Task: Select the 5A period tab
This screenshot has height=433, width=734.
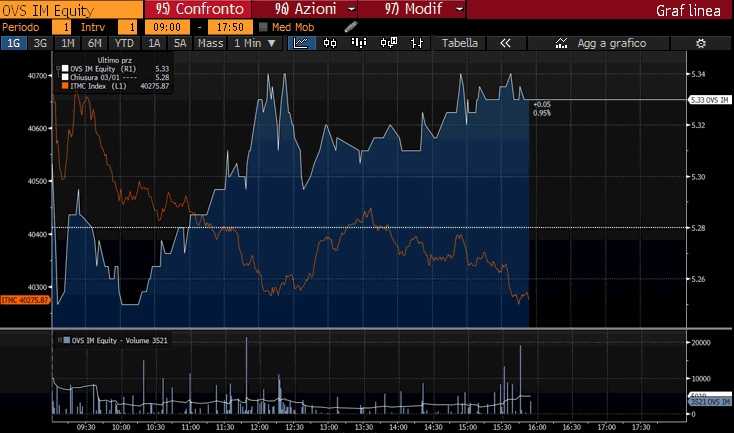Action: (180, 43)
